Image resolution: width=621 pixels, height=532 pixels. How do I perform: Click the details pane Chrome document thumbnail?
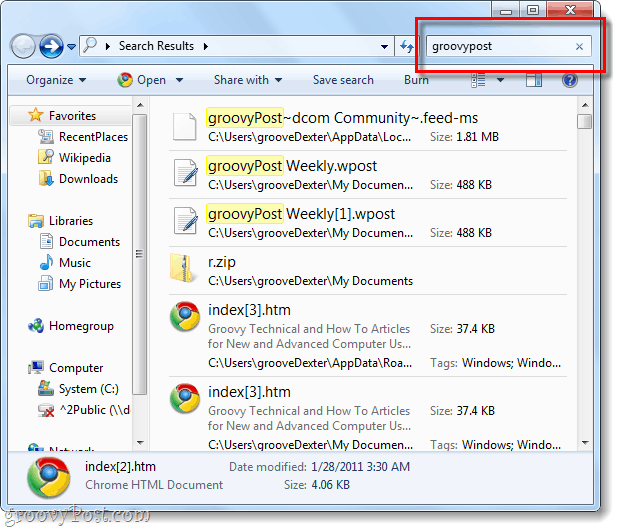click(49, 477)
